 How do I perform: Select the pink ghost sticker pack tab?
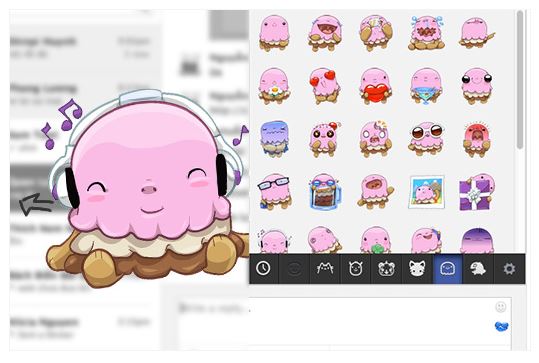[x=448, y=268]
